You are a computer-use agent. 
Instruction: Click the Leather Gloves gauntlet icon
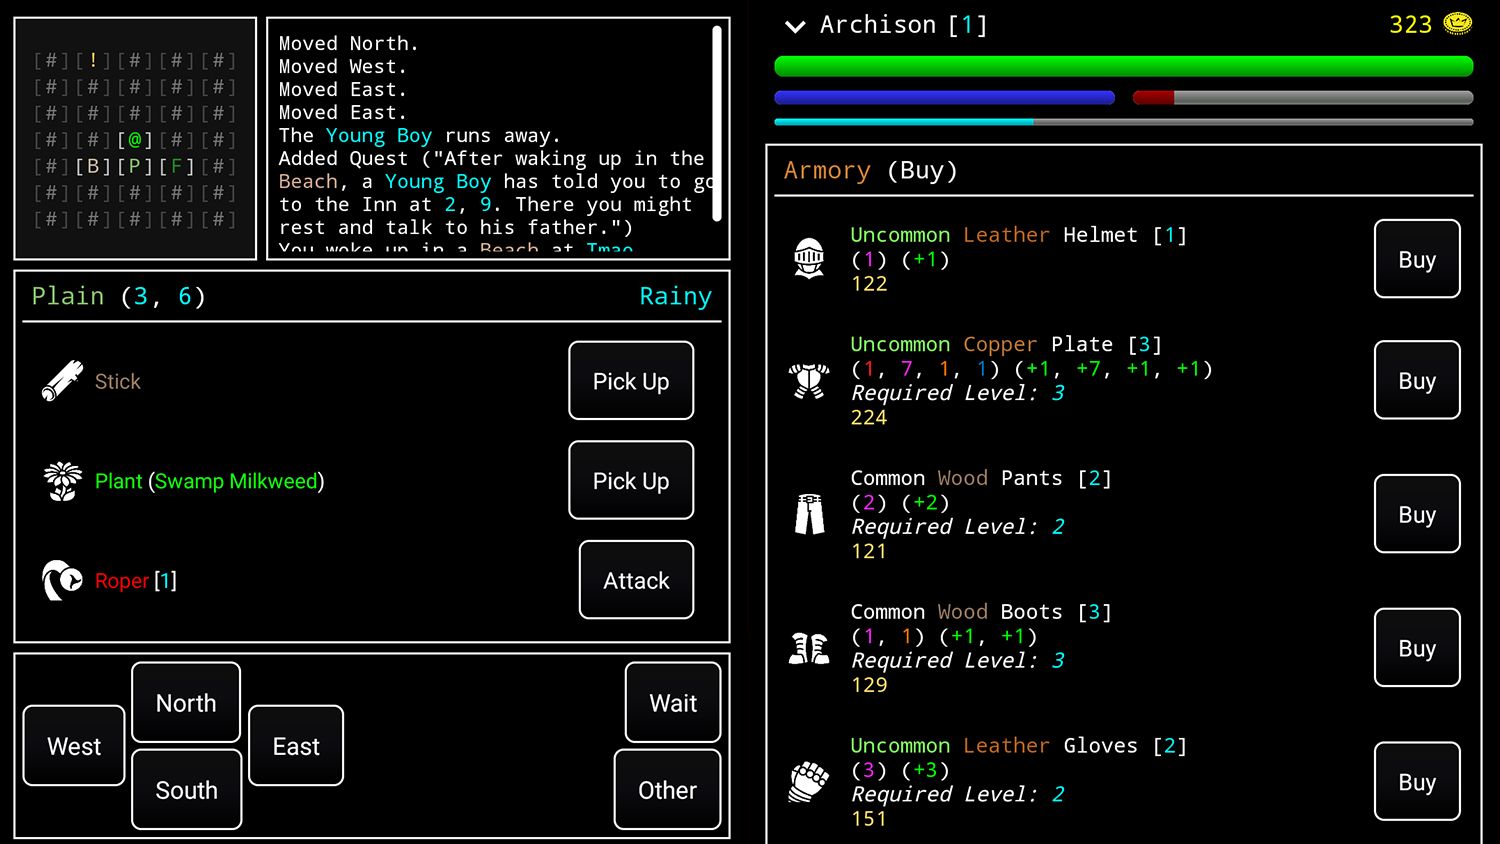(808, 781)
